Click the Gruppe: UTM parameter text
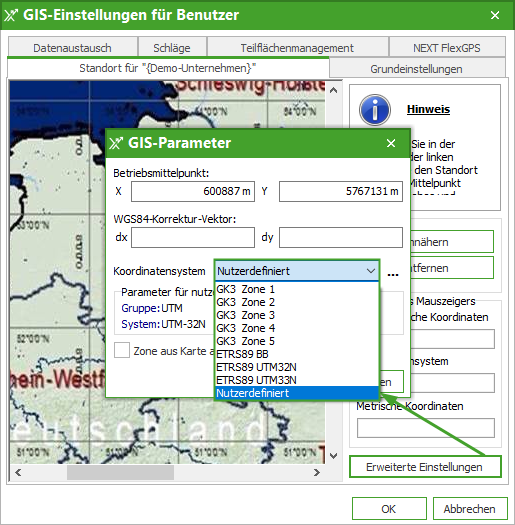The width and height of the screenshot is (515, 525). tap(152, 308)
